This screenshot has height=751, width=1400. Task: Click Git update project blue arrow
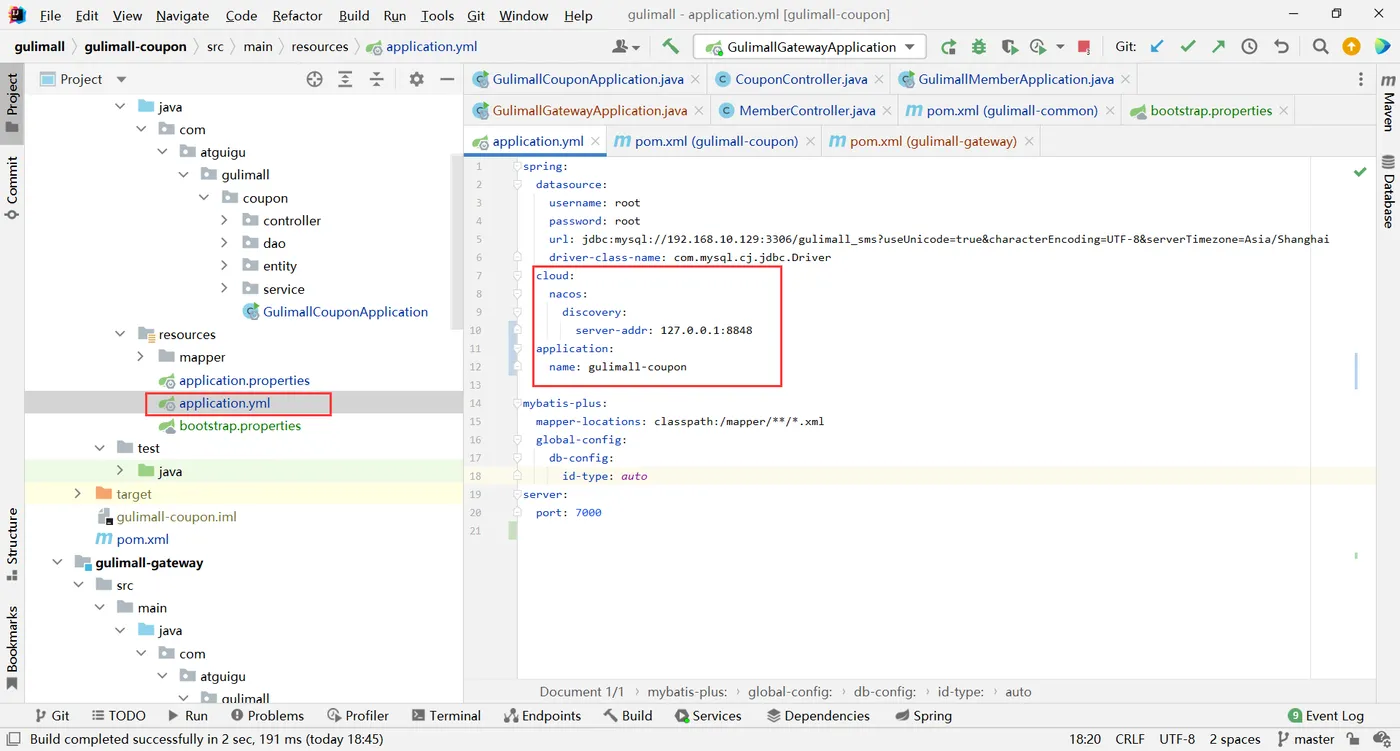point(1157,47)
